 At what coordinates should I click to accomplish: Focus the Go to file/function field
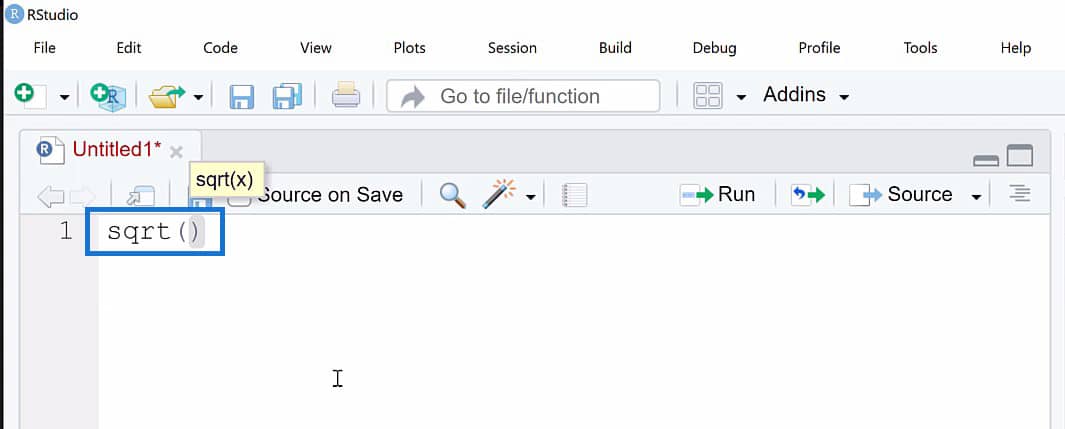523,96
